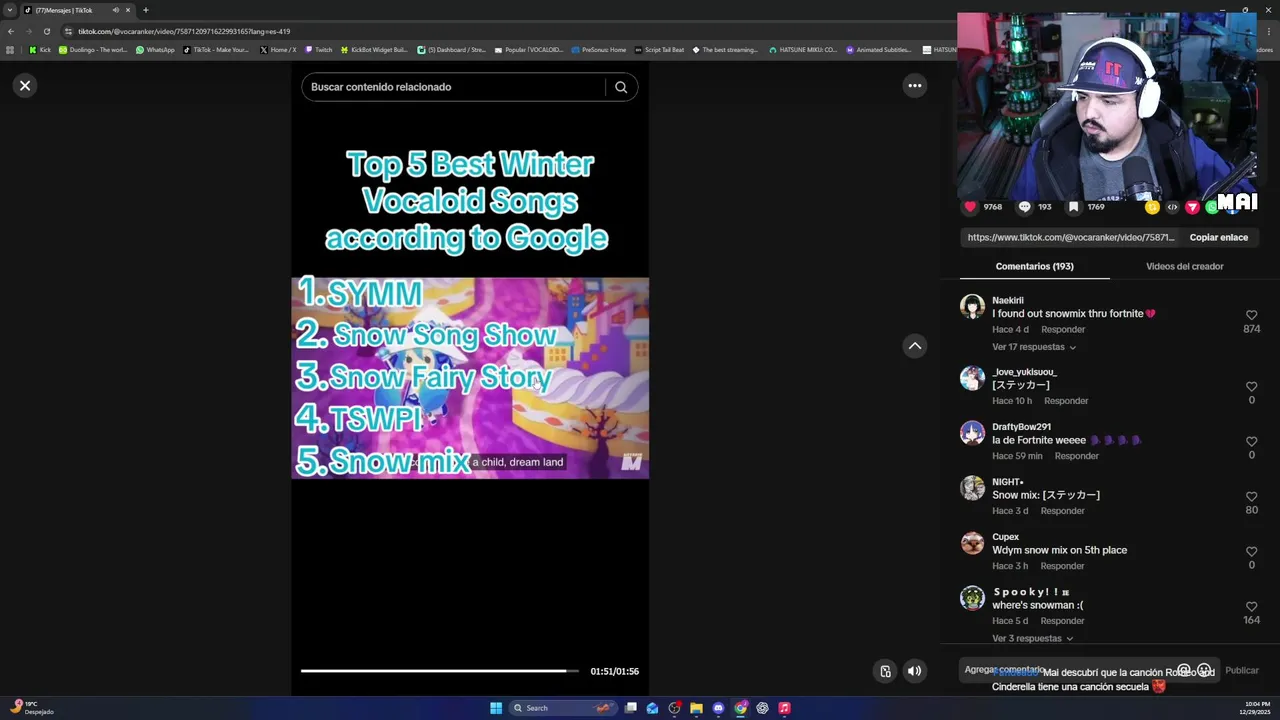Open DraftyBow291's profile avatar

point(972,433)
